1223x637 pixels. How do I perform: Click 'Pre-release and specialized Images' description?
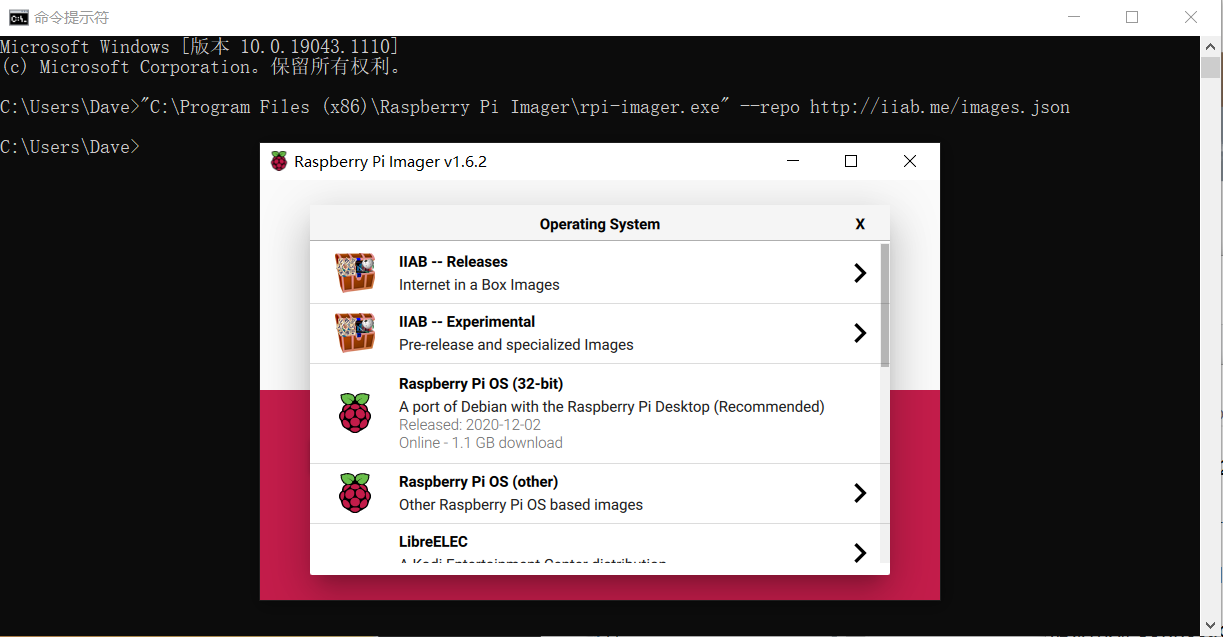click(516, 345)
